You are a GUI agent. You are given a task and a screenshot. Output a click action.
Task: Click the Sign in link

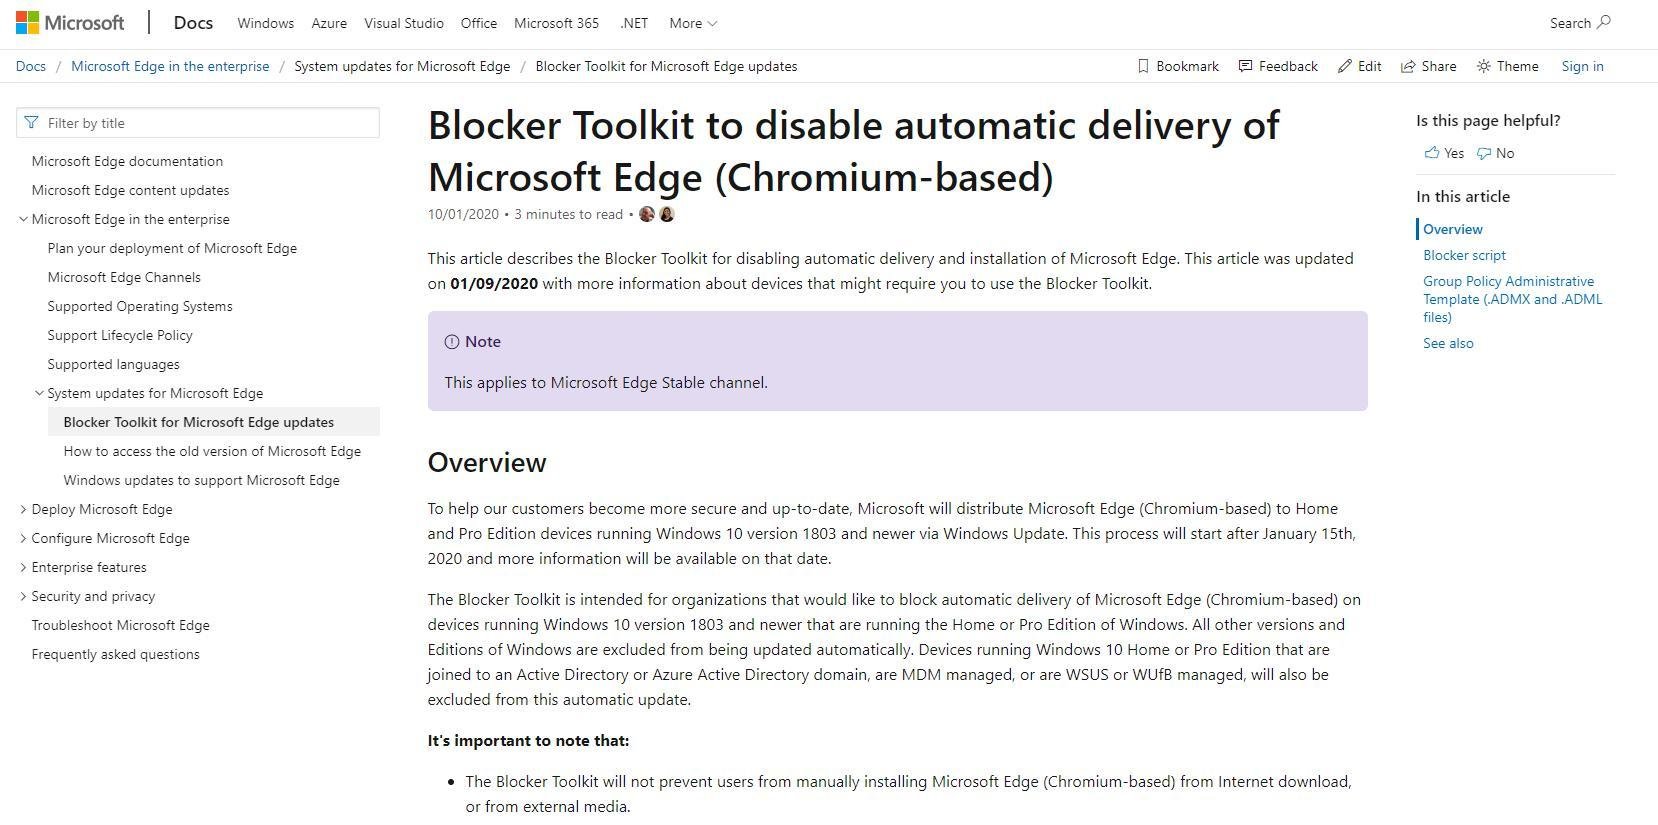1582,66
